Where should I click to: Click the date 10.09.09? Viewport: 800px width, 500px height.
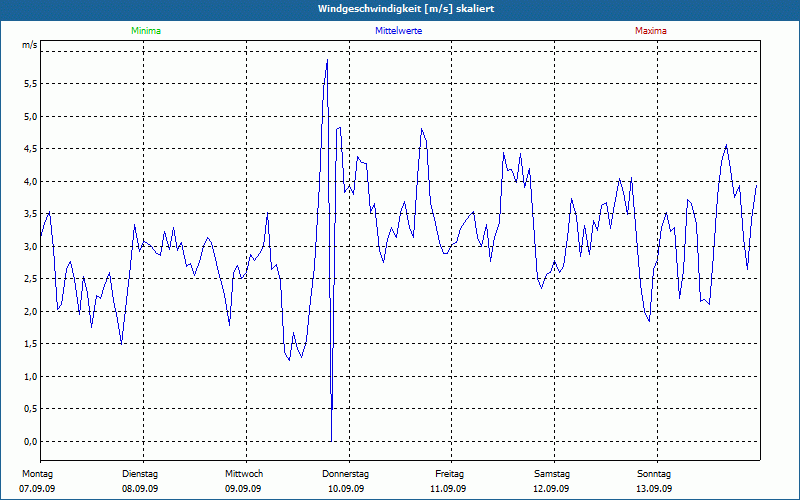point(346,489)
